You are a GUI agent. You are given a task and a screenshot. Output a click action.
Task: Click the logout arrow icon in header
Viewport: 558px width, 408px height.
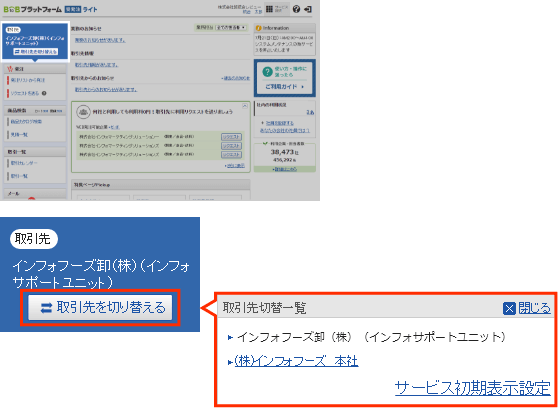[x=308, y=9]
